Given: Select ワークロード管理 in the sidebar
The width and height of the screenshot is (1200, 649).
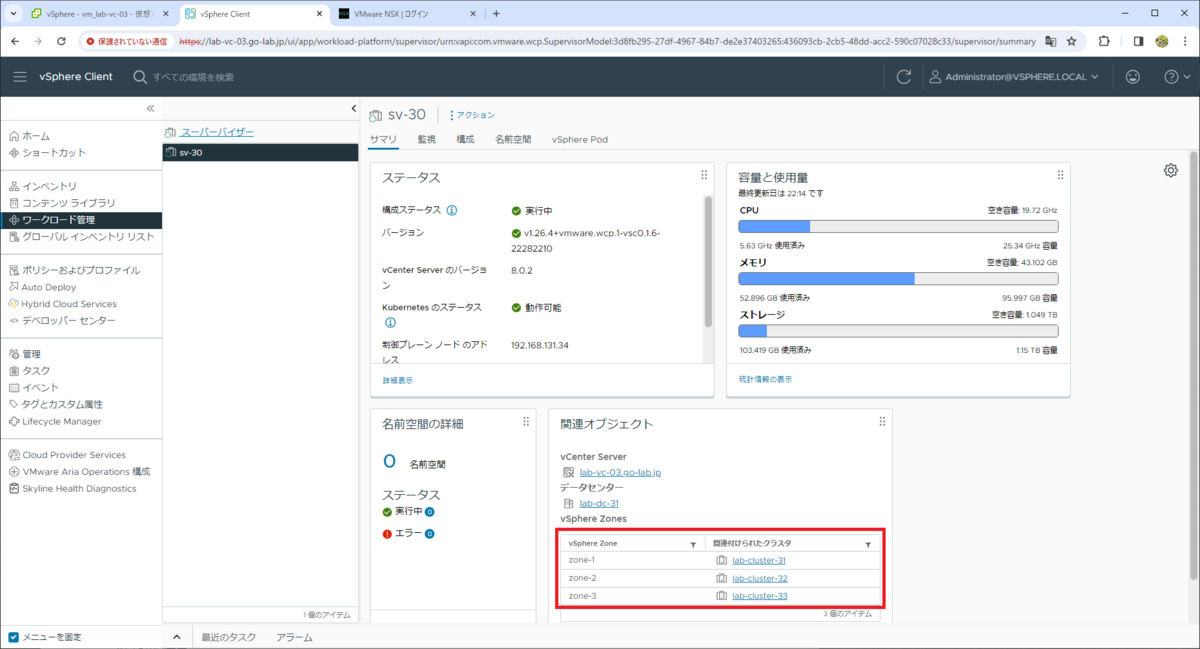Looking at the screenshot, I should pos(80,220).
